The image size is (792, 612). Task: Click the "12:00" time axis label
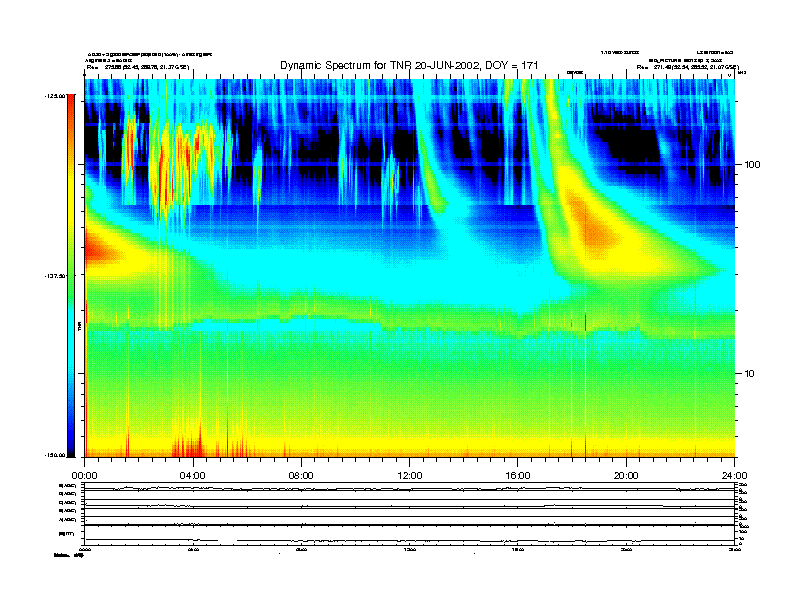[x=410, y=476]
